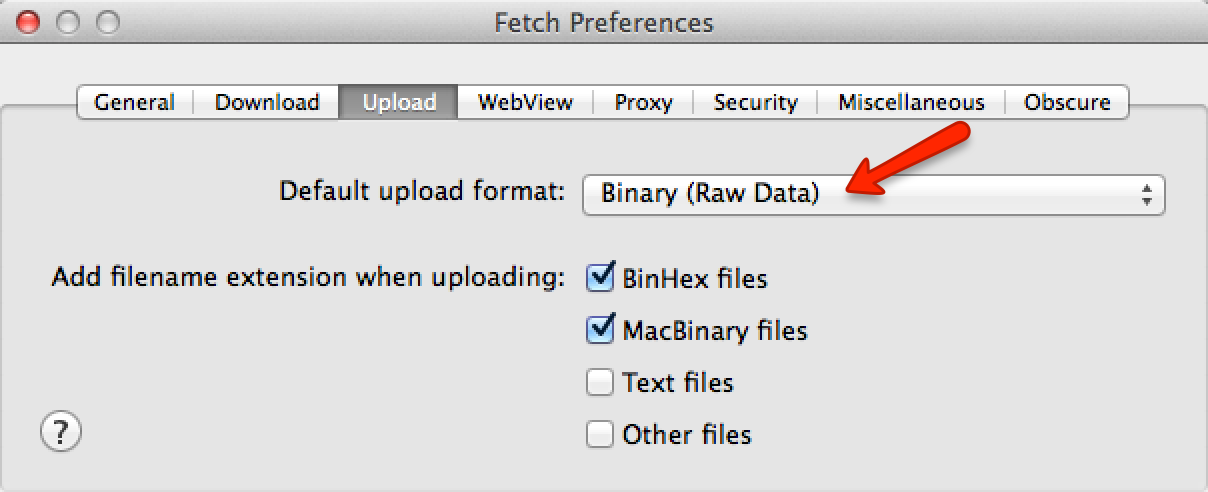The height and width of the screenshot is (492, 1208).
Task: Switch to the Miscellaneous tab
Action: click(x=911, y=102)
